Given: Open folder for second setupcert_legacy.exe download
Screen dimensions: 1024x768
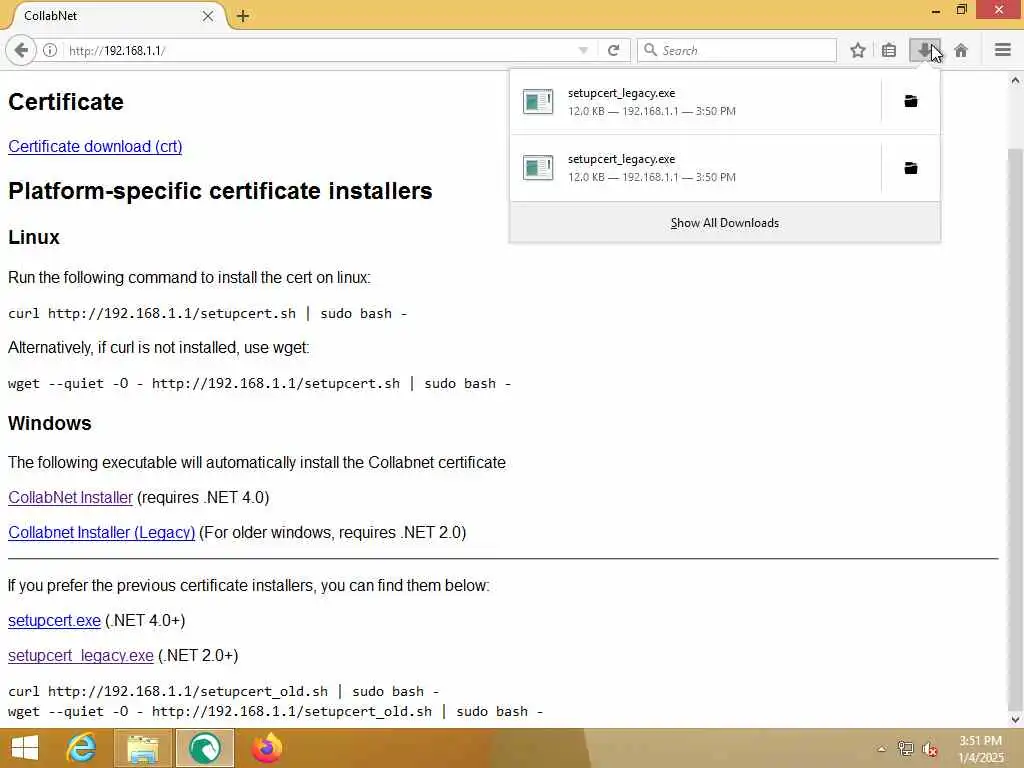Looking at the screenshot, I should click(910, 168).
